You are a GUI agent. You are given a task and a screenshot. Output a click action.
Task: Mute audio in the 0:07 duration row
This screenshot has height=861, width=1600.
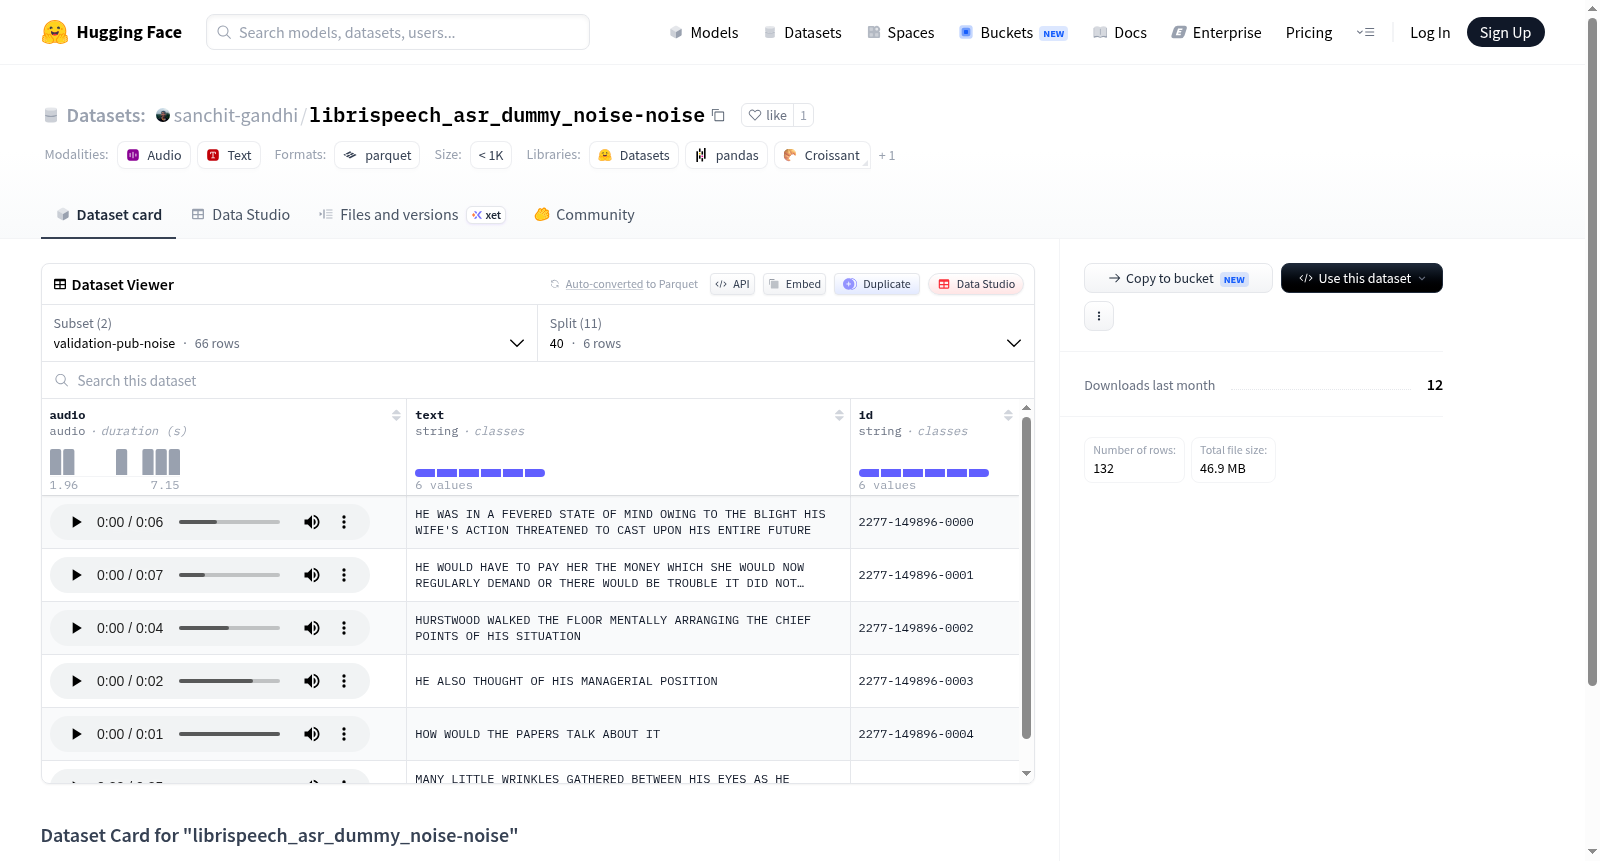tap(312, 575)
